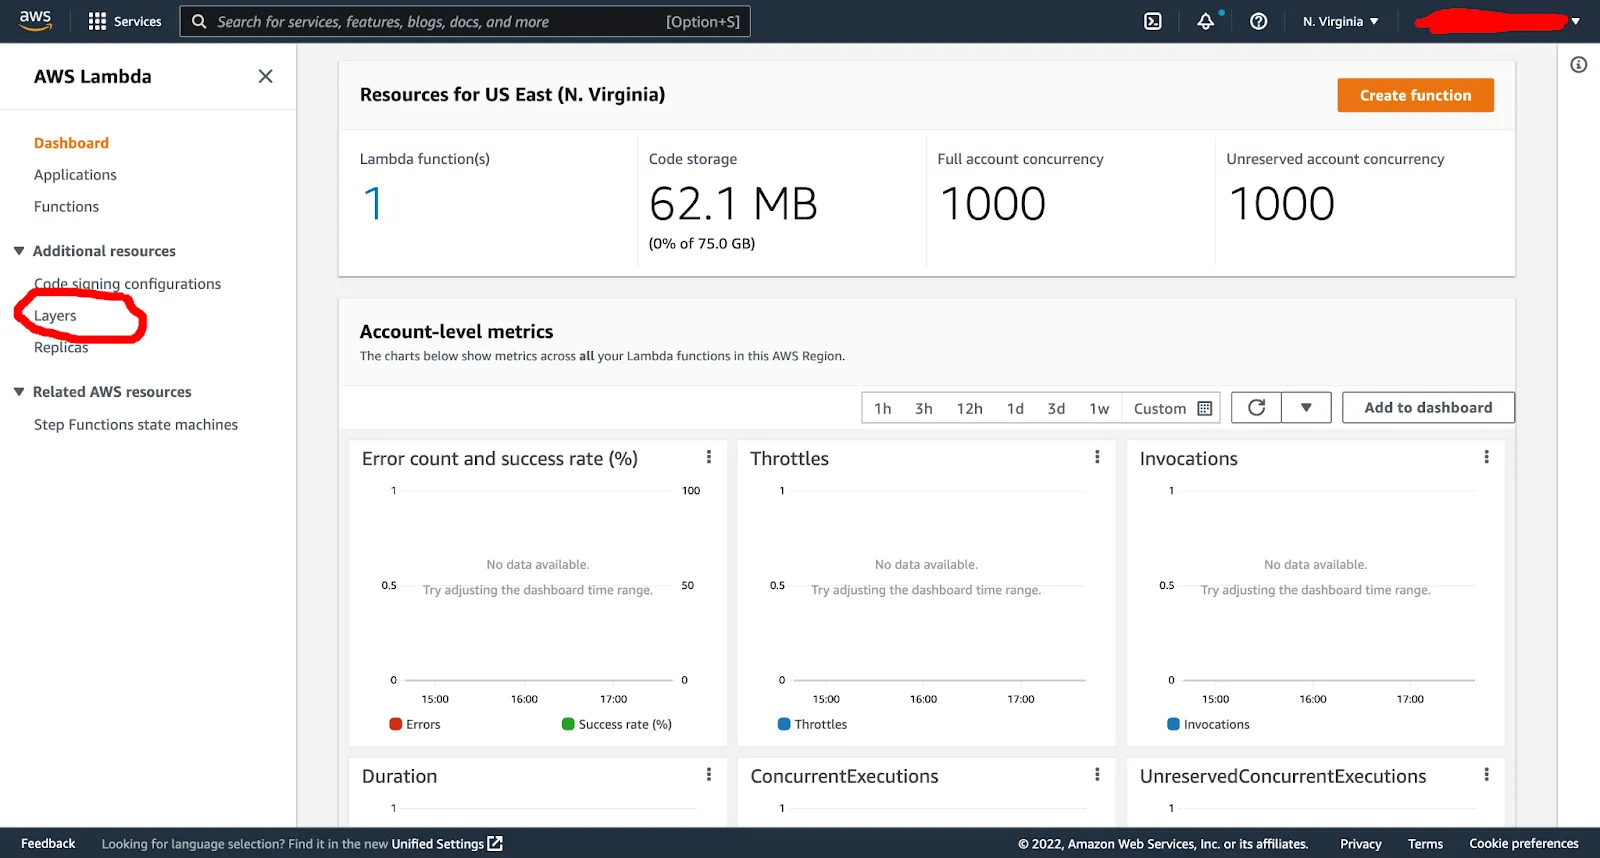This screenshot has height=858, width=1600.
Task: Click the Create function button
Action: (1415, 95)
